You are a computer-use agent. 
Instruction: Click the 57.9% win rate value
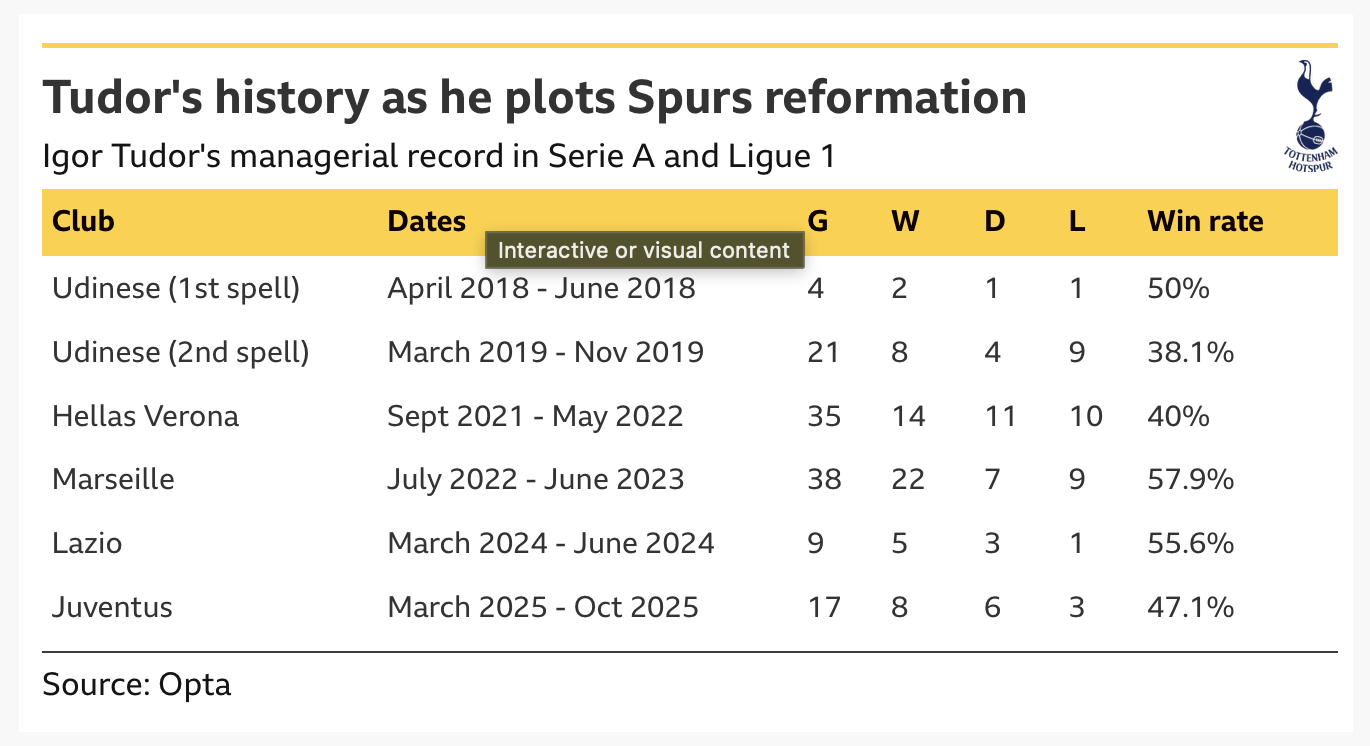coord(1190,479)
